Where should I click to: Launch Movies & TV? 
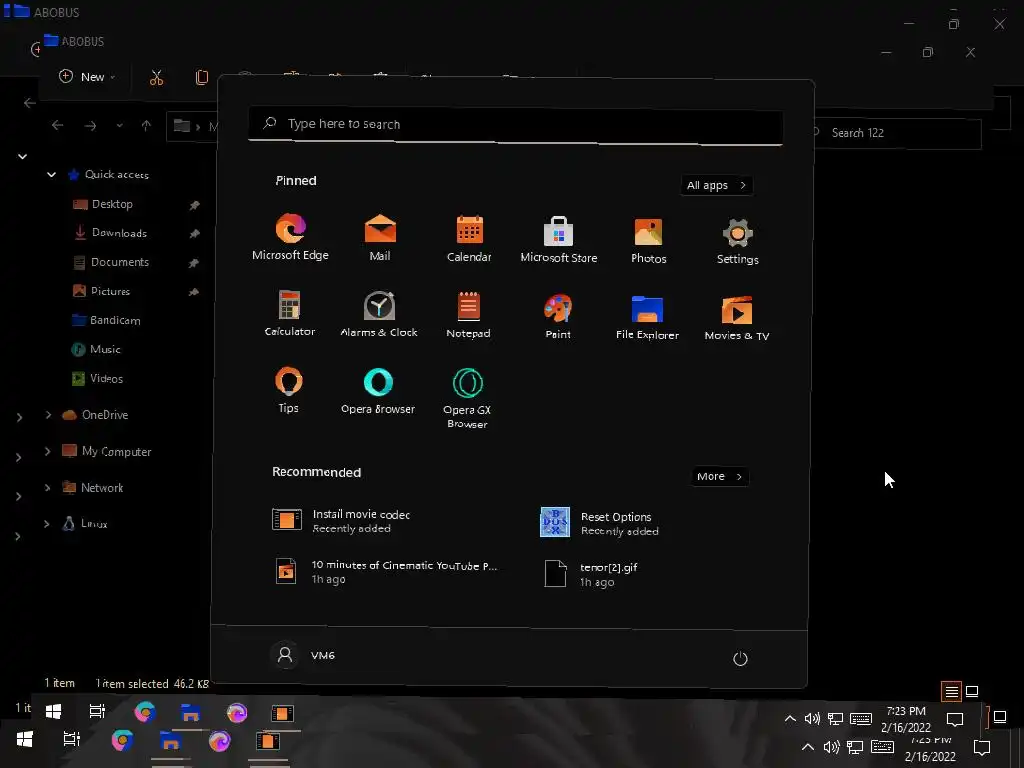tap(737, 317)
